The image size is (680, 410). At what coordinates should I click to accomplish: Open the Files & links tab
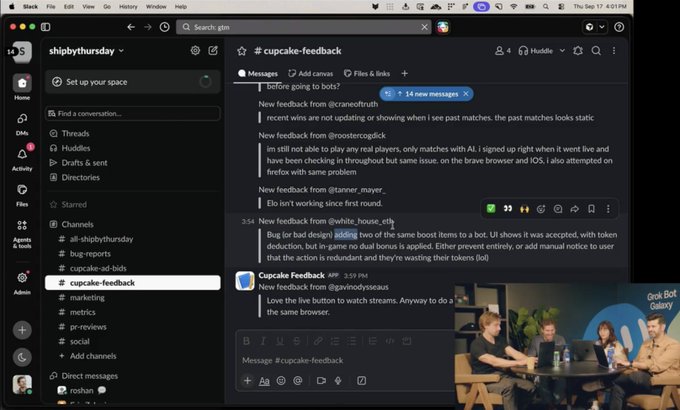coord(367,73)
